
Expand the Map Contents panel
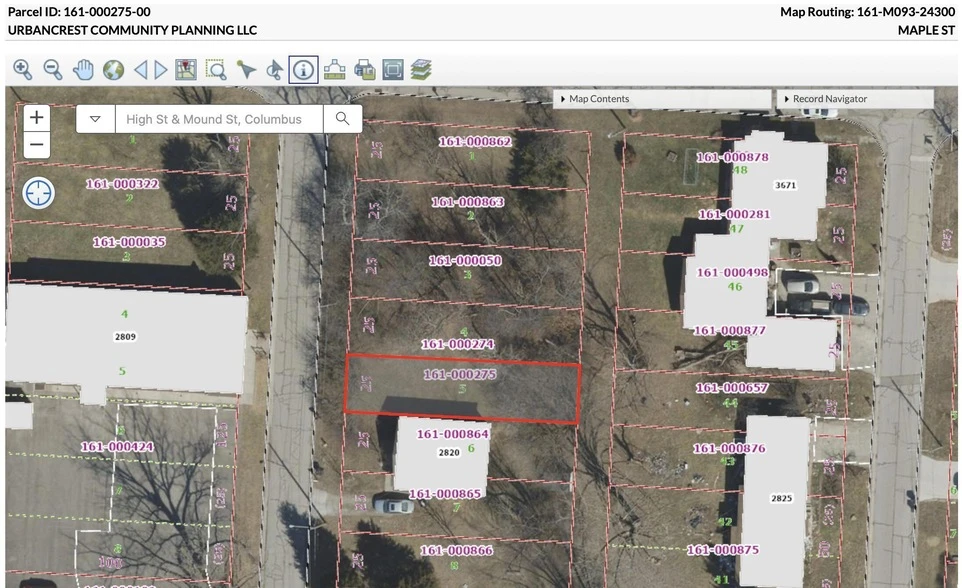pyautogui.click(x=662, y=99)
